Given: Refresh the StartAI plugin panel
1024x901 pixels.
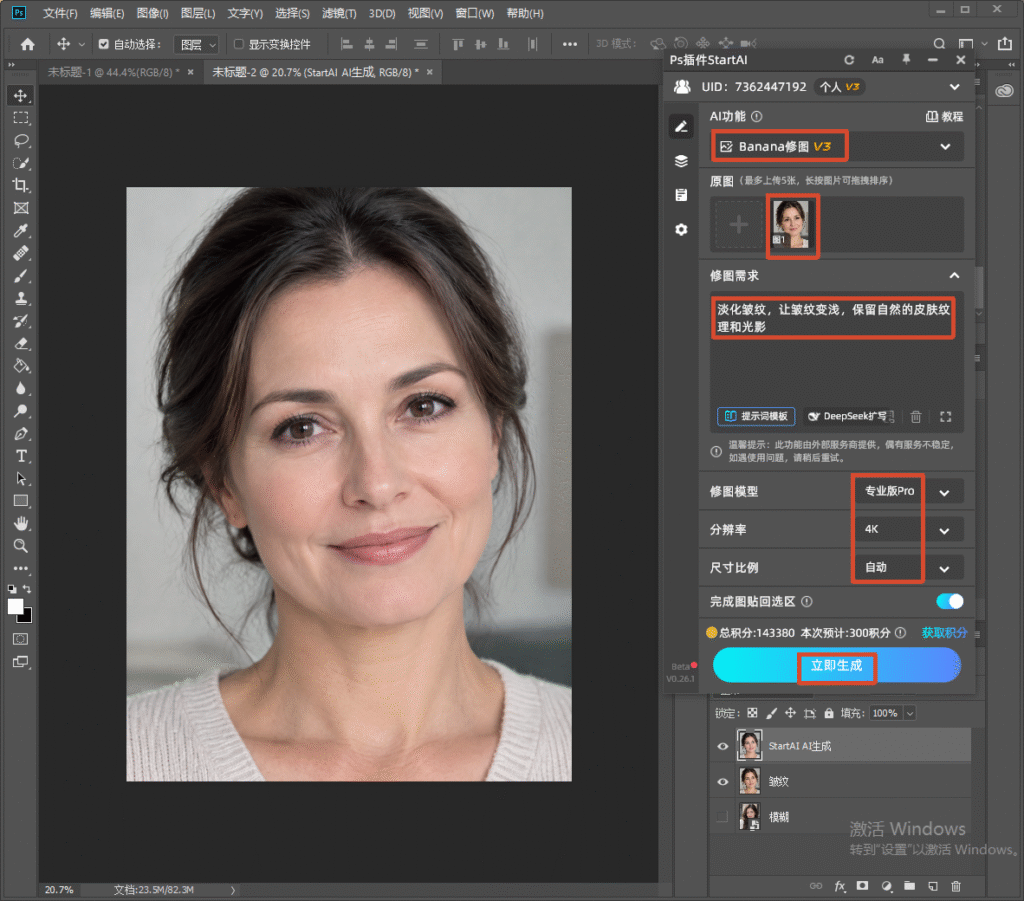Looking at the screenshot, I should click(849, 60).
